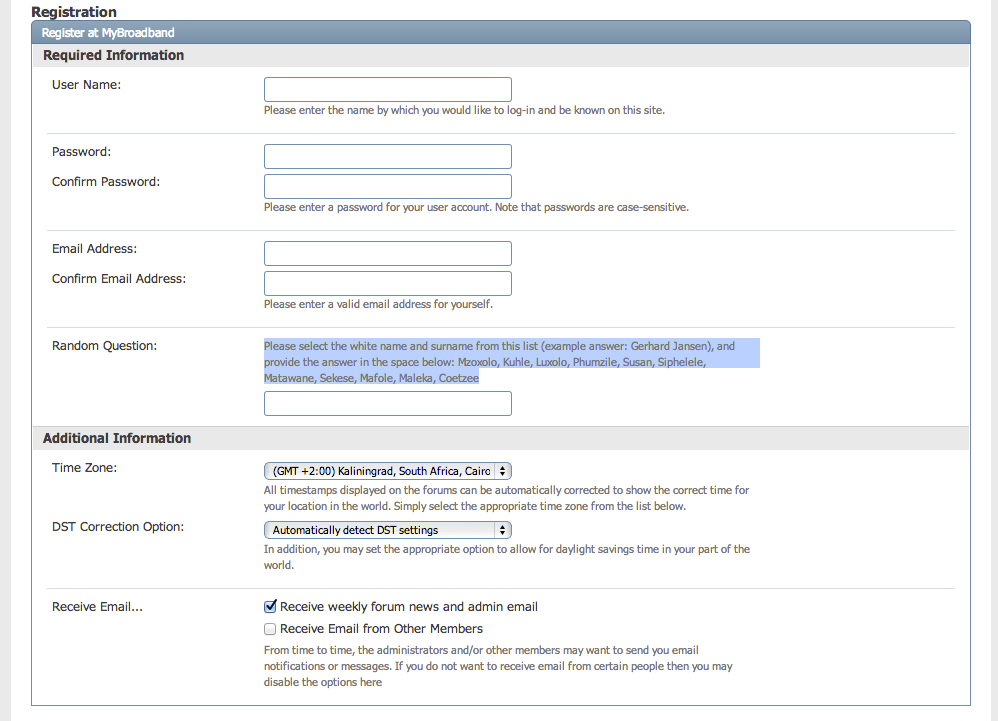The image size is (998, 721).
Task: Click the User Name input field
Action: point(388,90)
